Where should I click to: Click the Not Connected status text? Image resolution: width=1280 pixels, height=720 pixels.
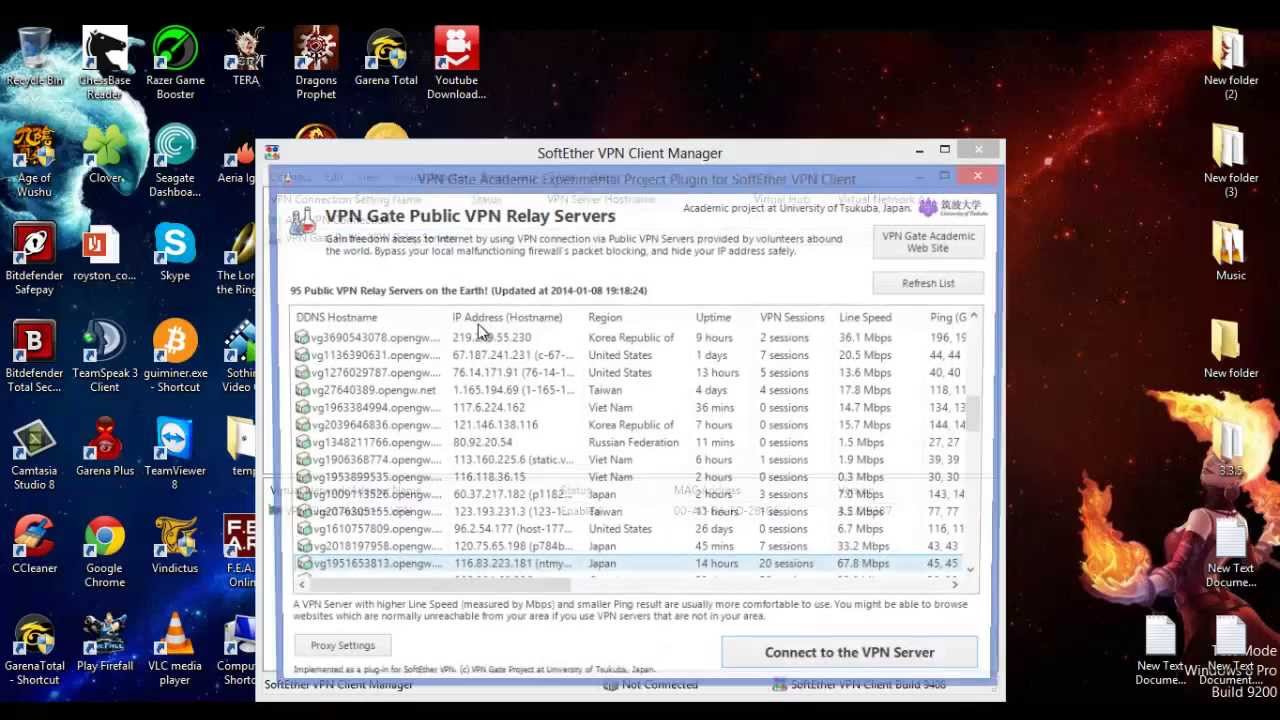coord(659,685)
